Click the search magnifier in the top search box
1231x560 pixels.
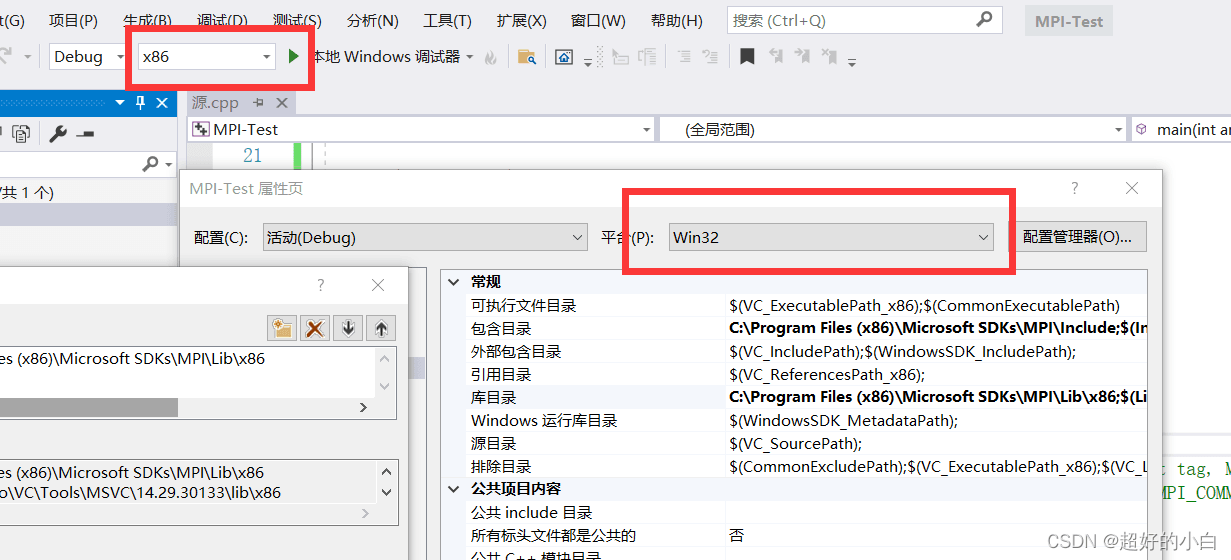[985, 19]
